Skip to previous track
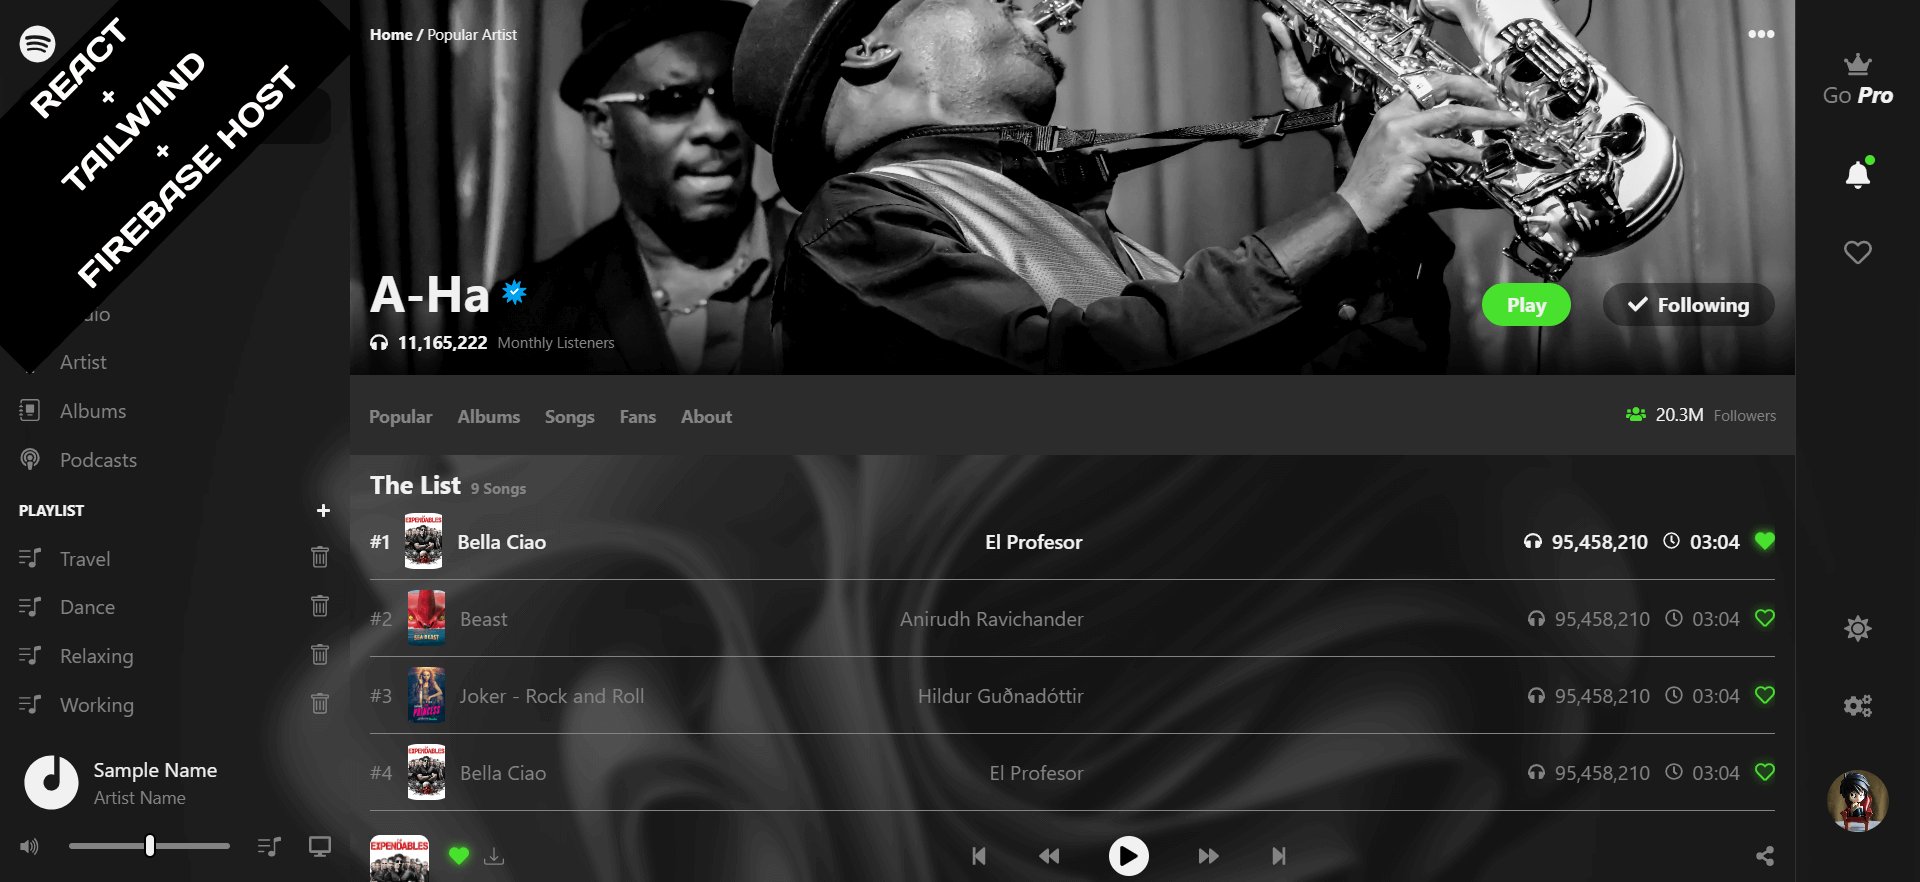1920x882 pixels. tap(979, 856)
